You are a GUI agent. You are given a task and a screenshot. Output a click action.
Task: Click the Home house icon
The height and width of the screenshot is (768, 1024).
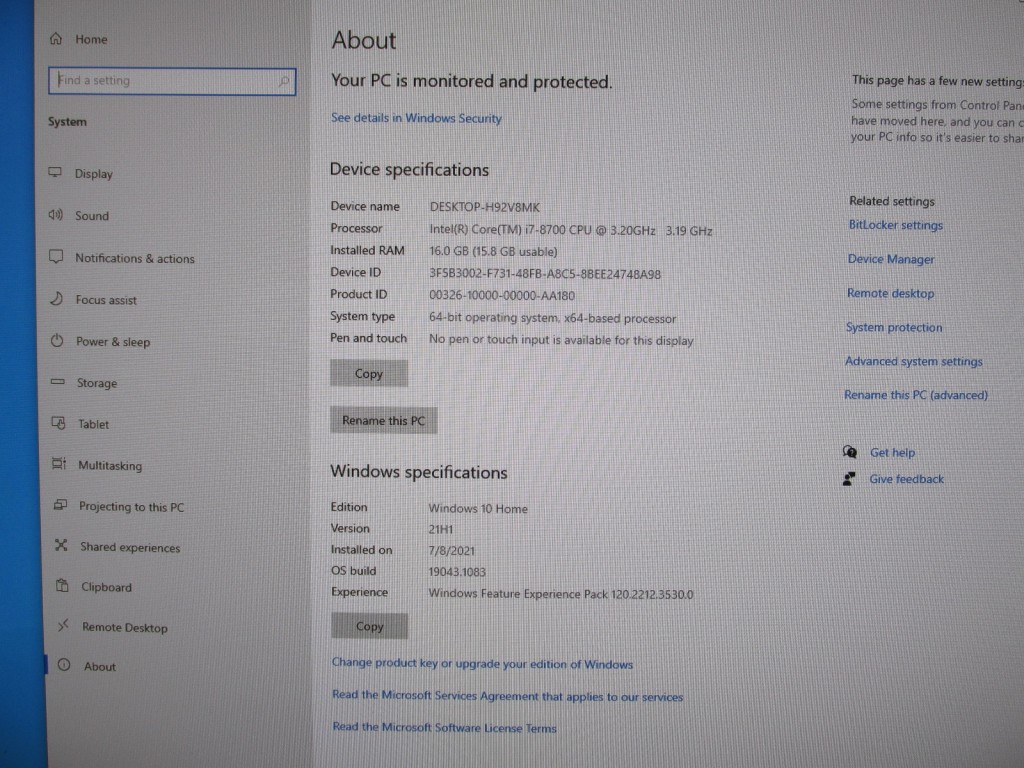click(56, 39)
